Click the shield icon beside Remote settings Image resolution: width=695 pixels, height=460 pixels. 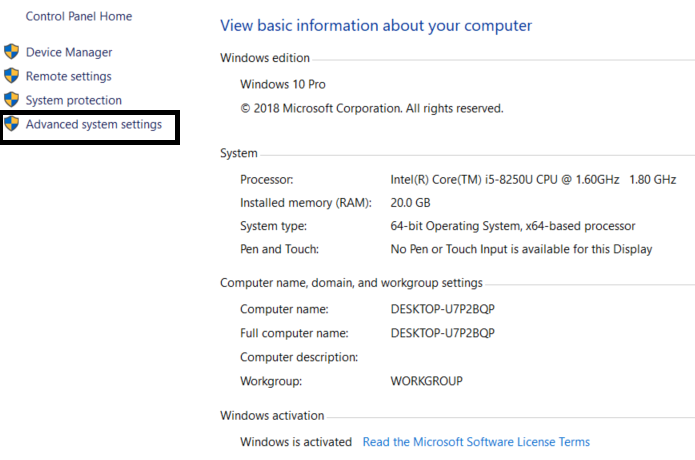12,76
